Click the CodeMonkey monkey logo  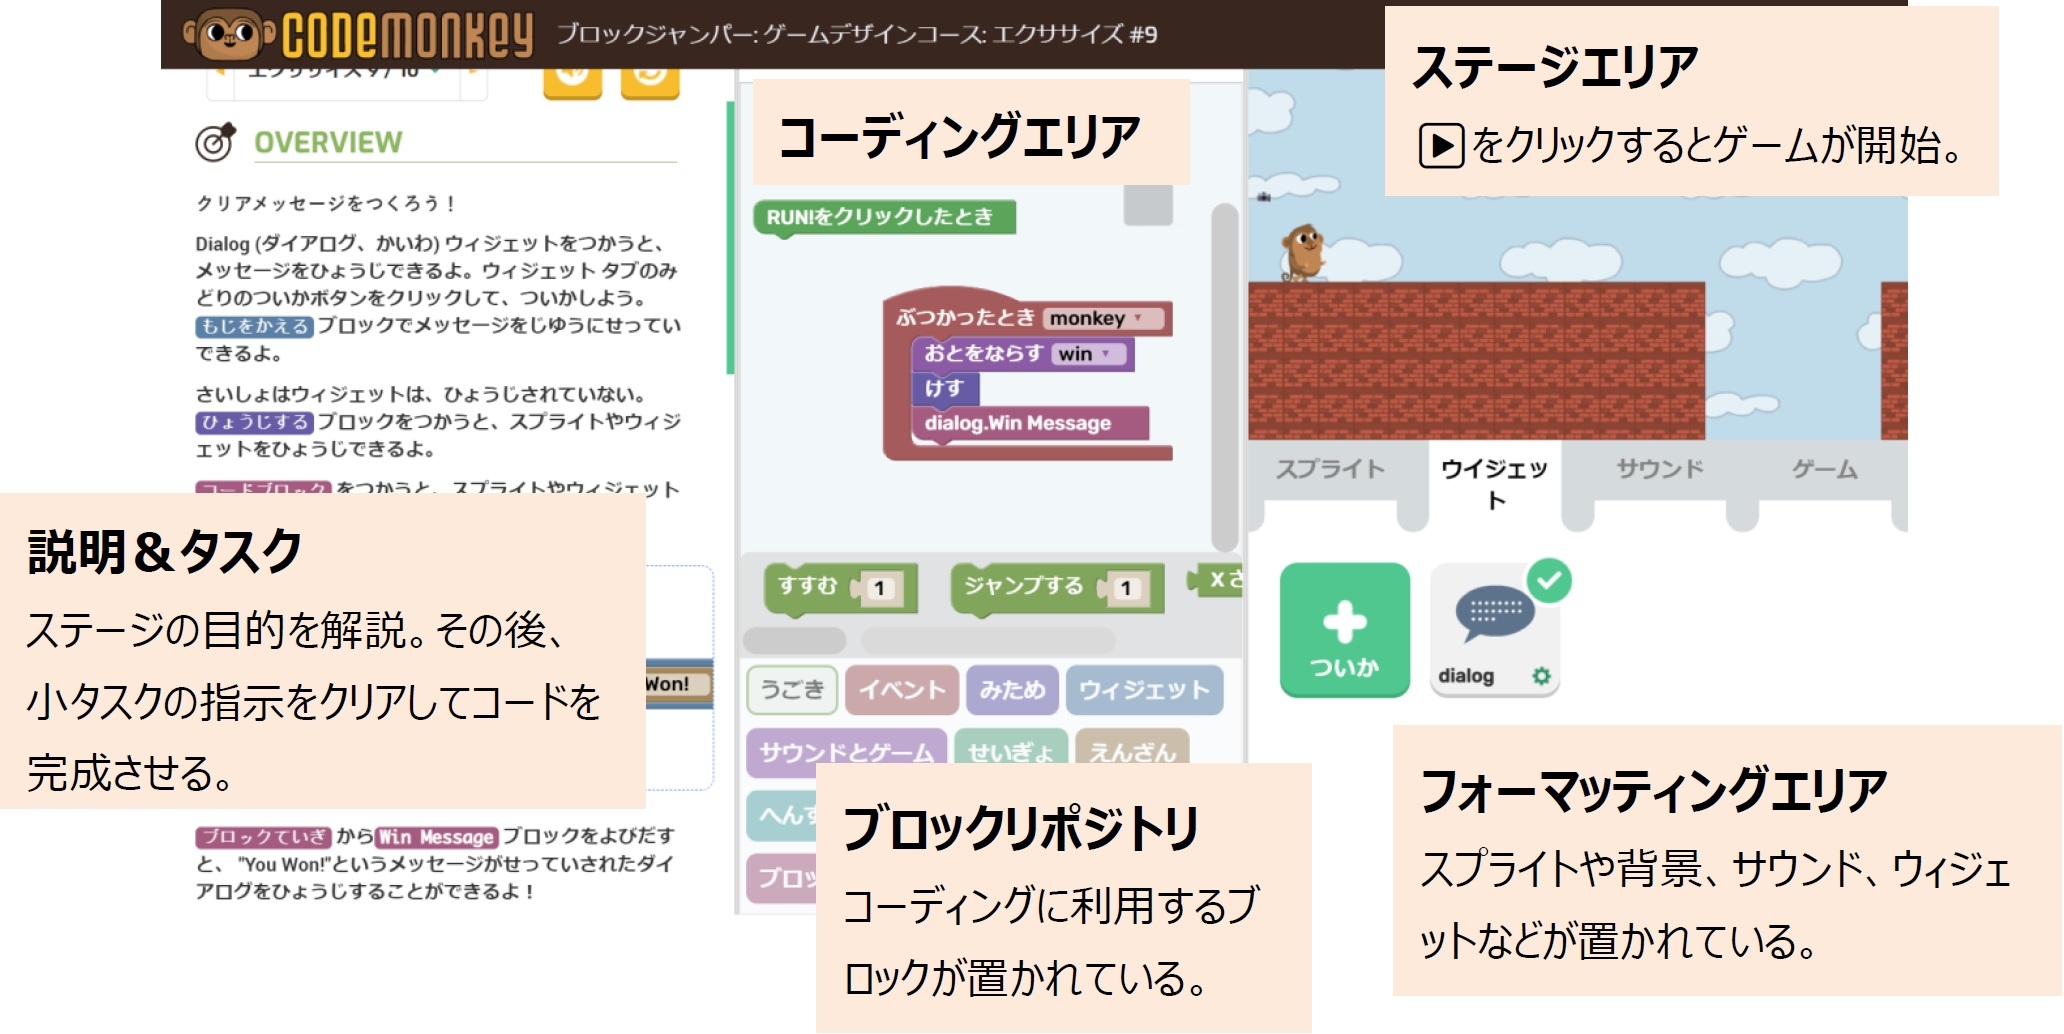(230, 32)
